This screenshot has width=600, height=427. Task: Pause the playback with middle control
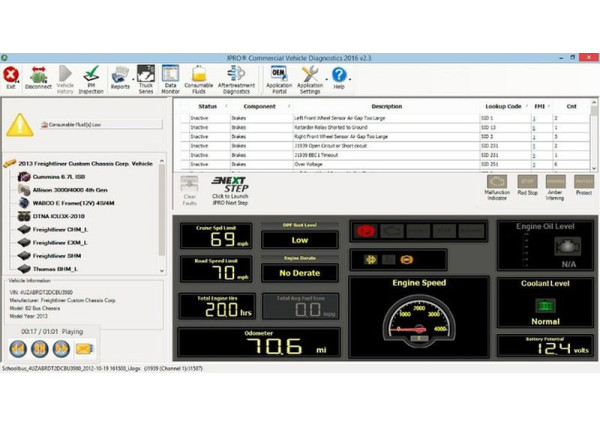38,348
